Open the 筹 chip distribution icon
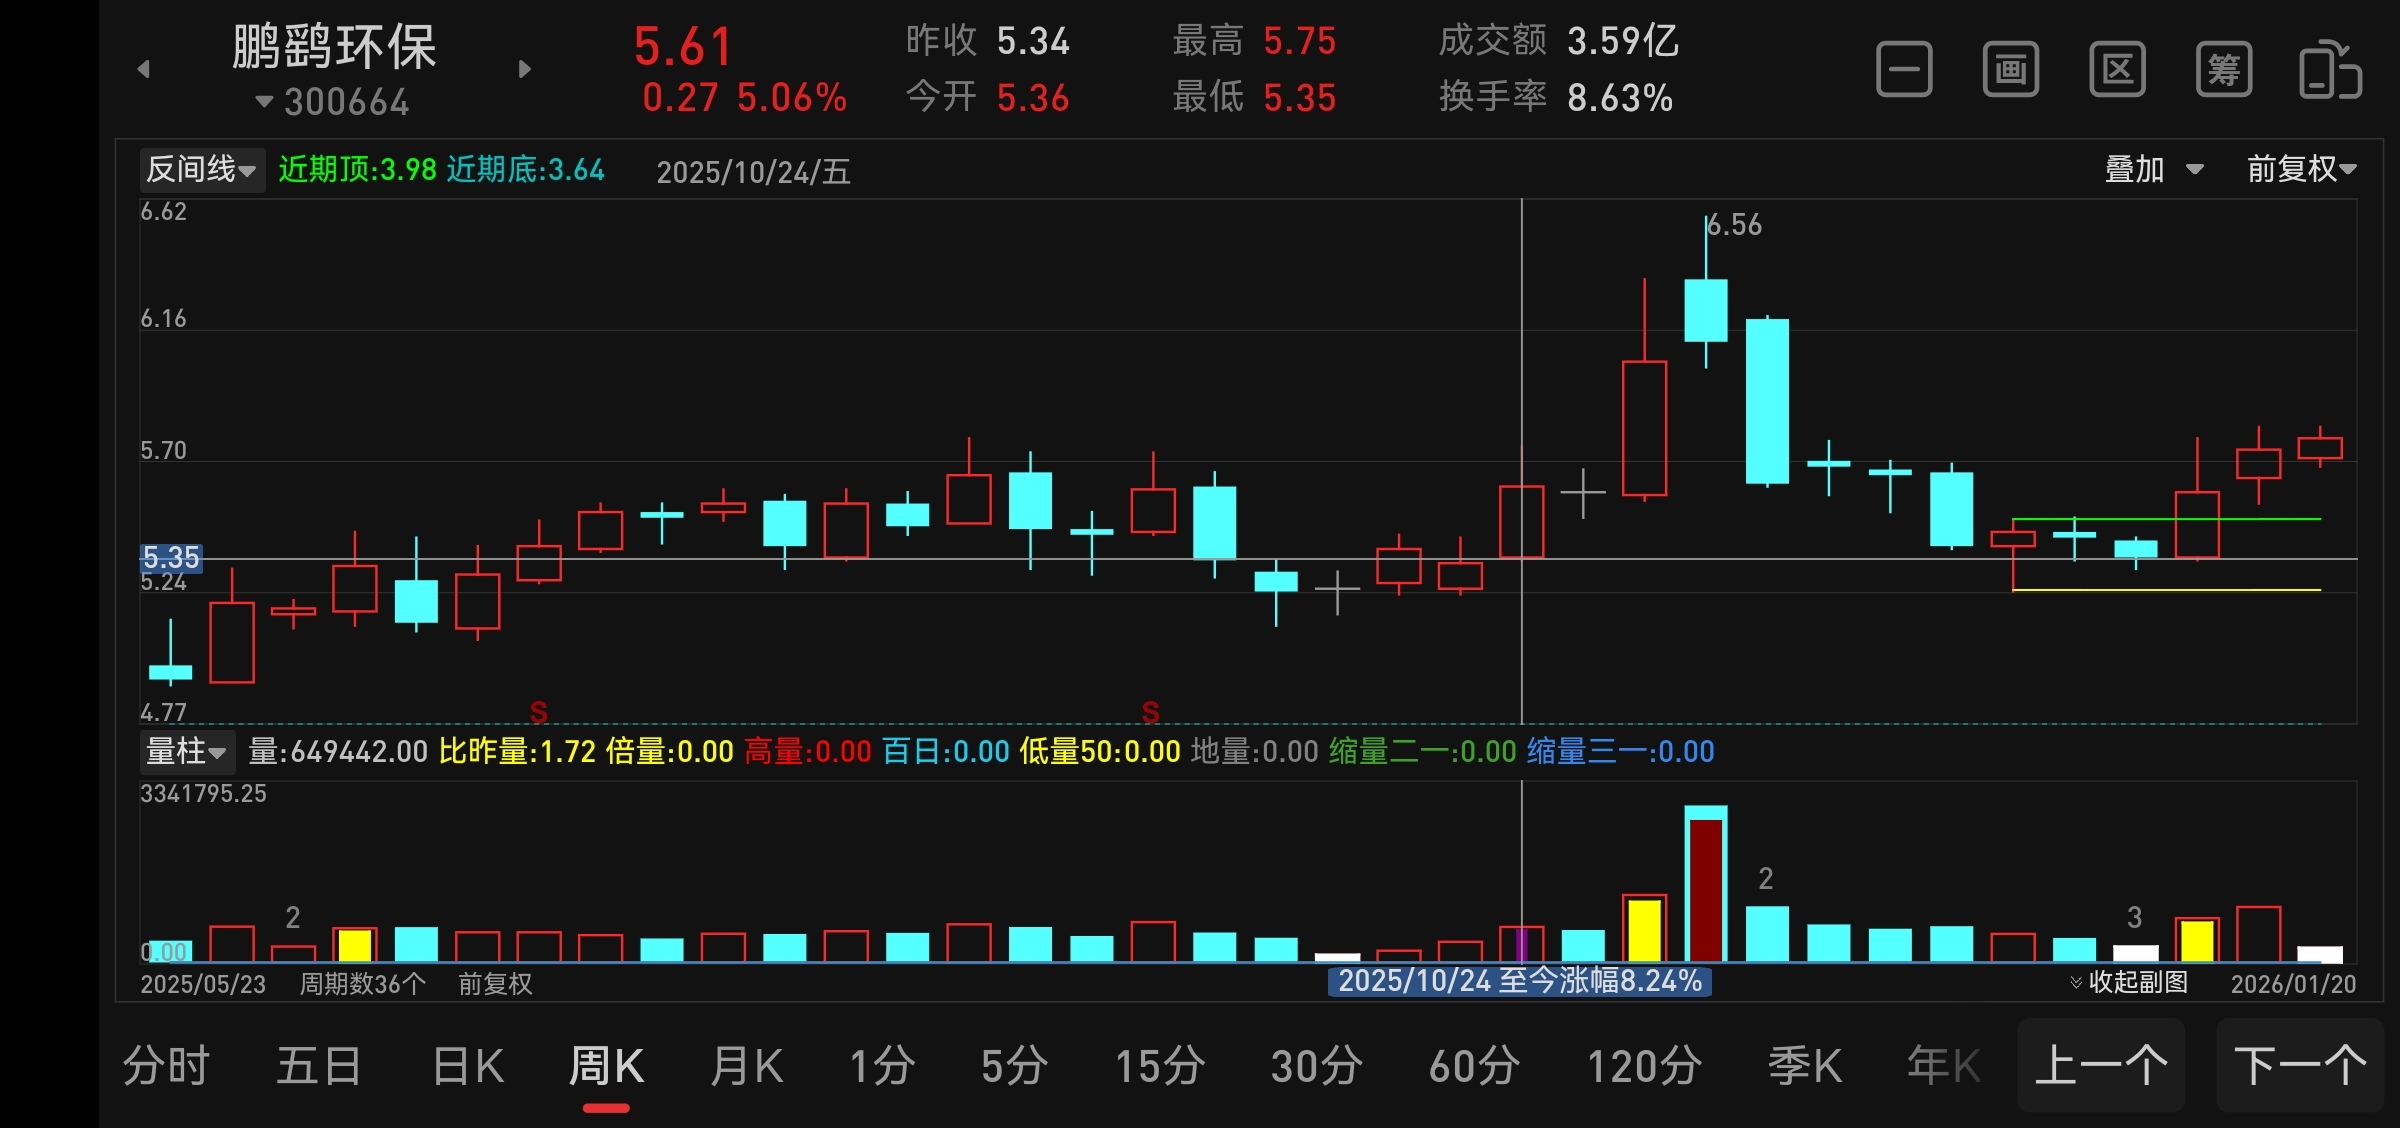 tap(2223, 70)
